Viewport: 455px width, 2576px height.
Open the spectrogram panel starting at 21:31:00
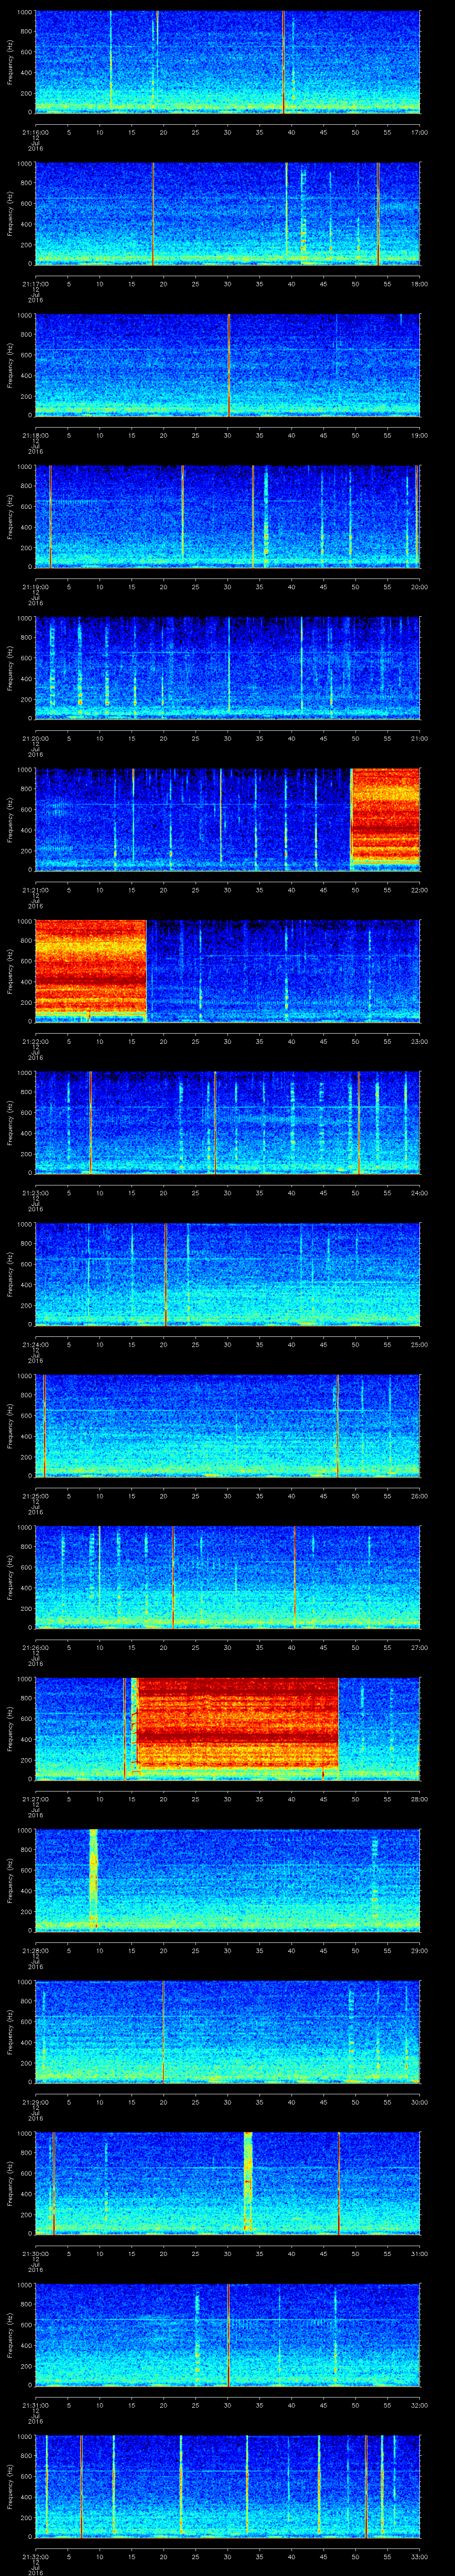pos(227,2336)
